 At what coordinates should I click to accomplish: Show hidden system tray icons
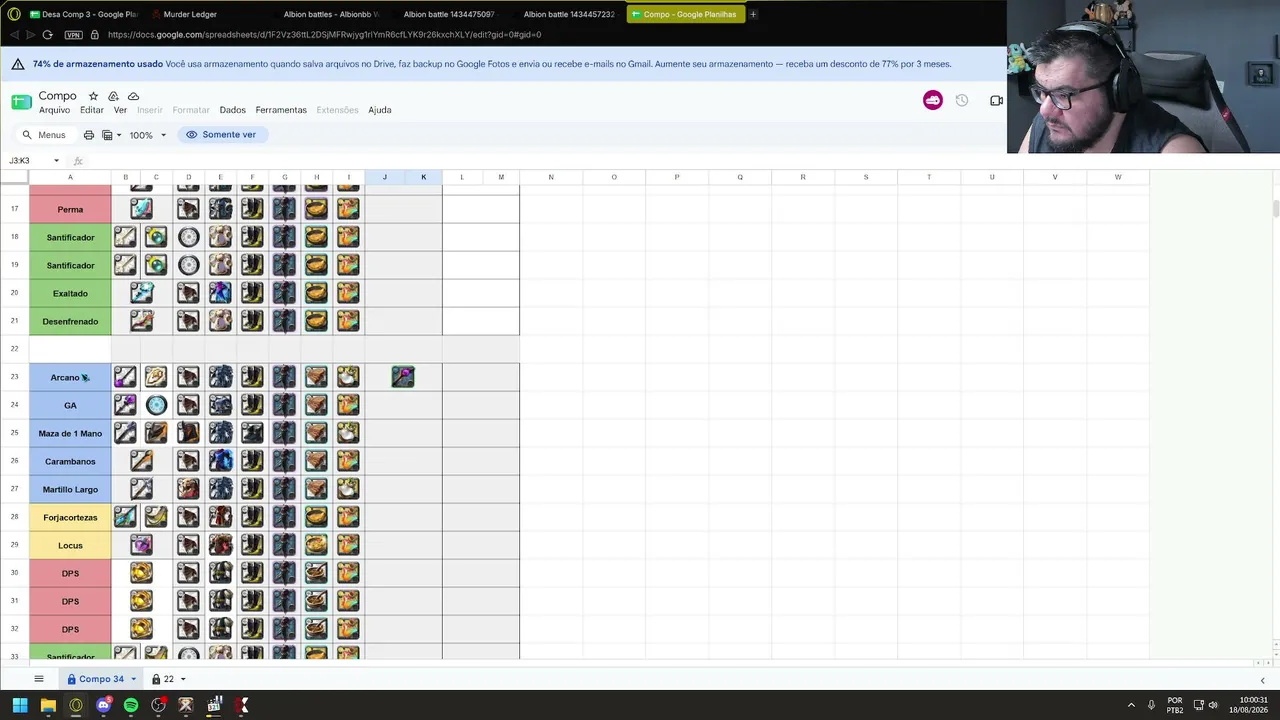(1131, 705)
